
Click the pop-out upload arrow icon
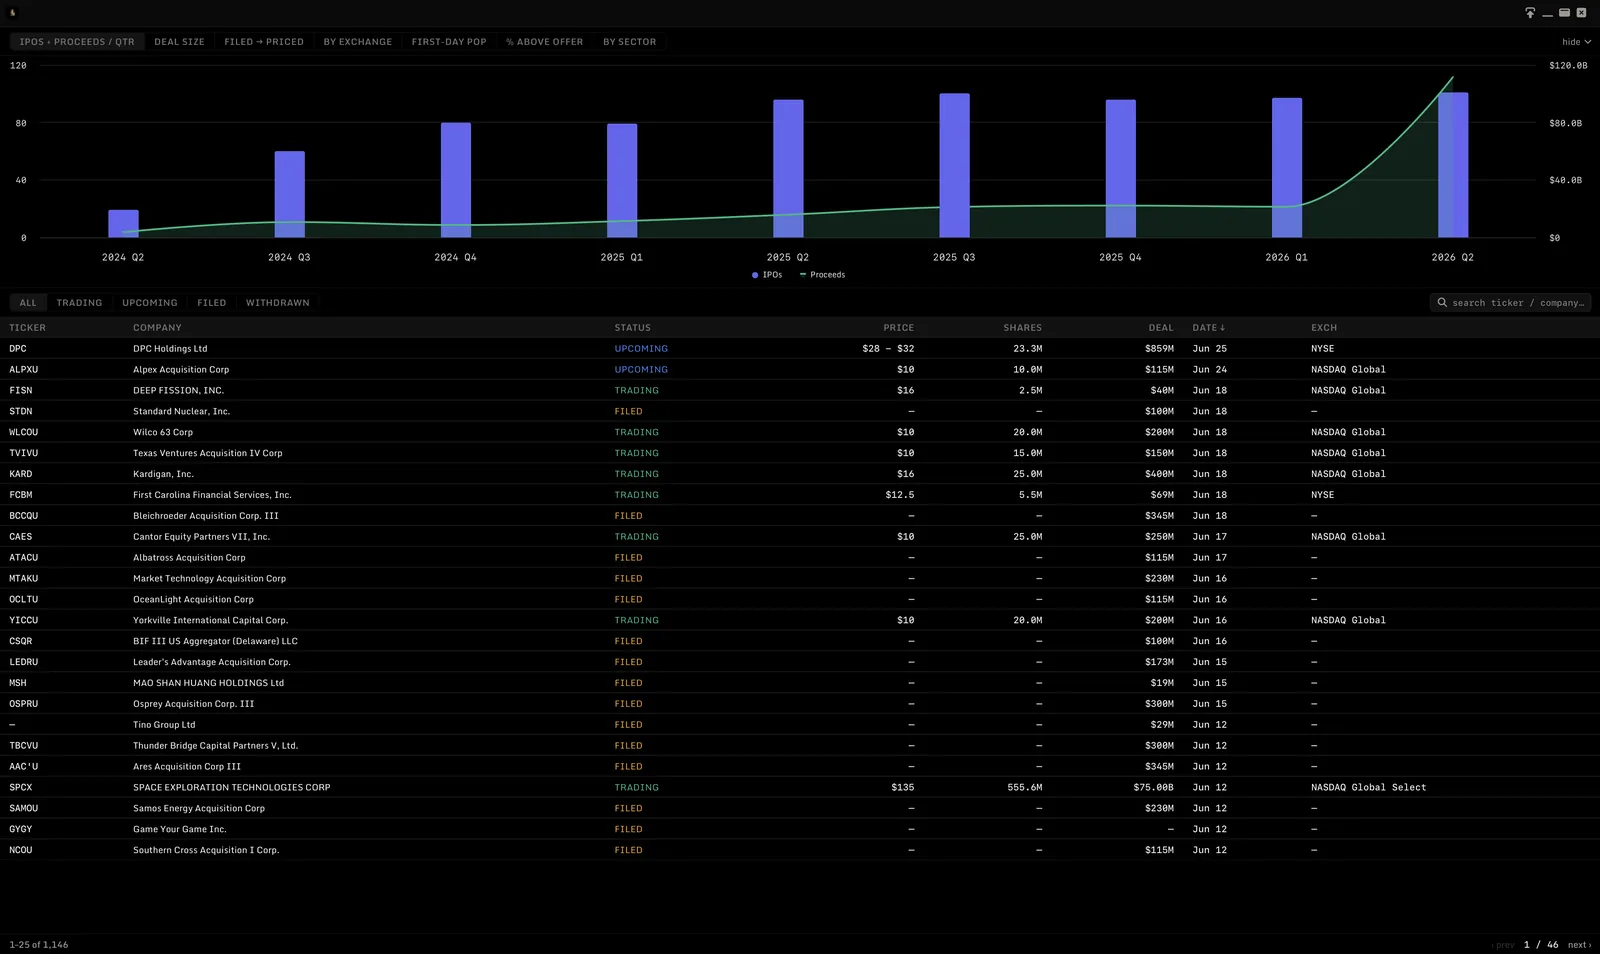point(1530,13)
